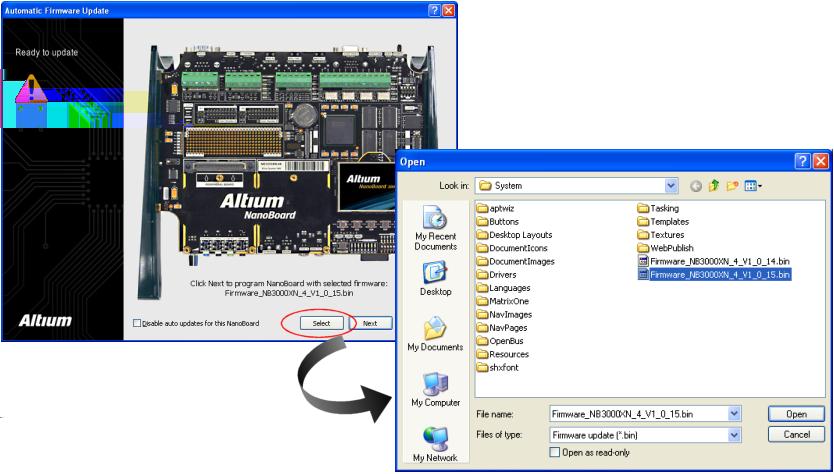Viewport: 834px width, 474px height.
Task: Select the DocumentIcons folder
Action: (x=512, y=248)
